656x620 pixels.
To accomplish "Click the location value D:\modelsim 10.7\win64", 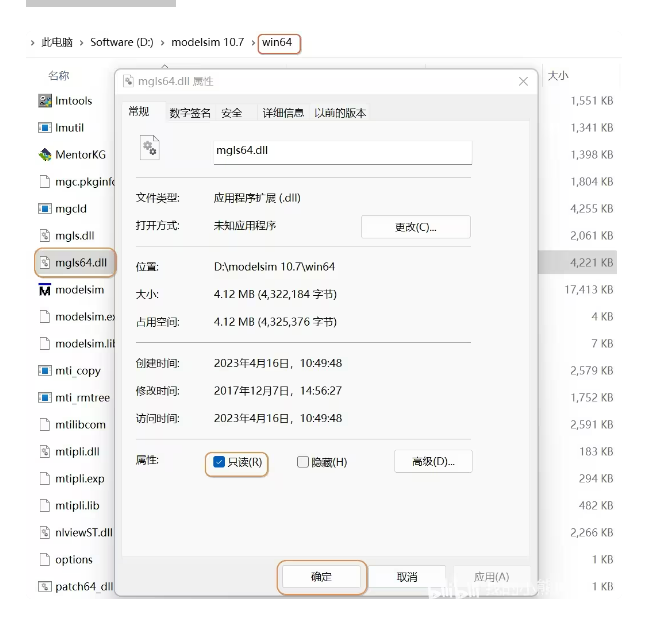I will point(274,267).
